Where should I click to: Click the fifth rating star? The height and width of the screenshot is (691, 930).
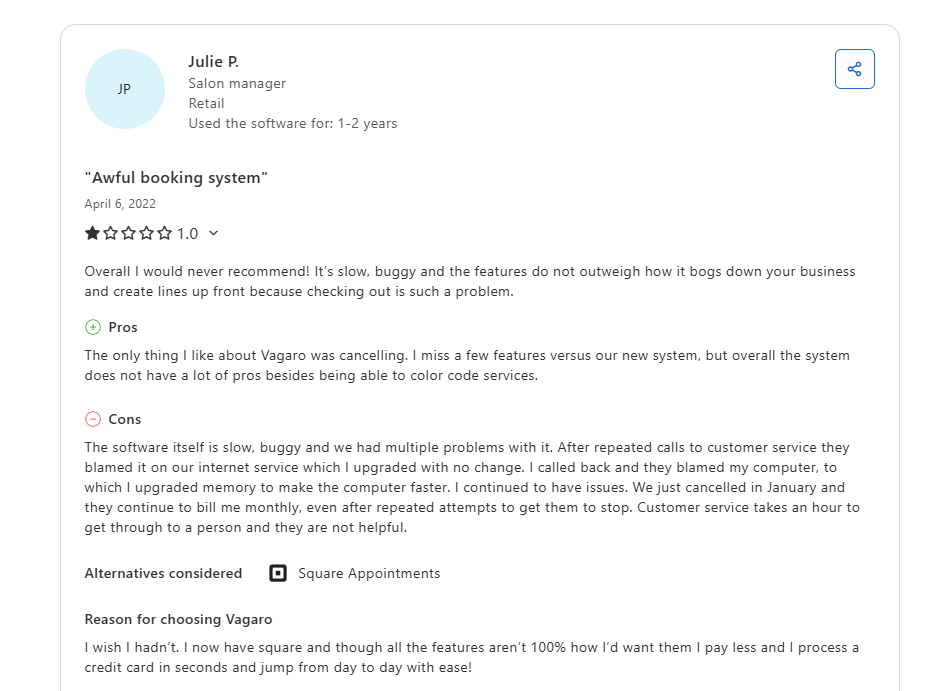(x=165, y=233)
